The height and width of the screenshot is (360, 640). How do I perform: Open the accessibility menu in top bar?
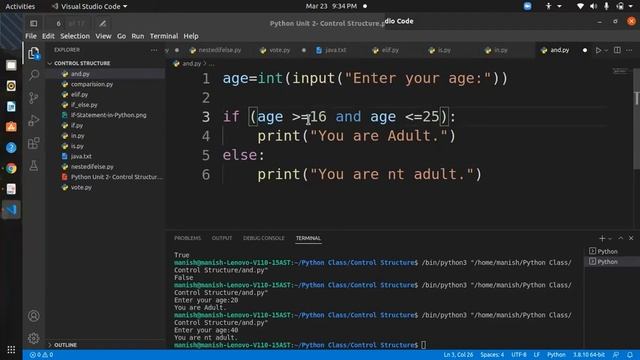[553, 6]
